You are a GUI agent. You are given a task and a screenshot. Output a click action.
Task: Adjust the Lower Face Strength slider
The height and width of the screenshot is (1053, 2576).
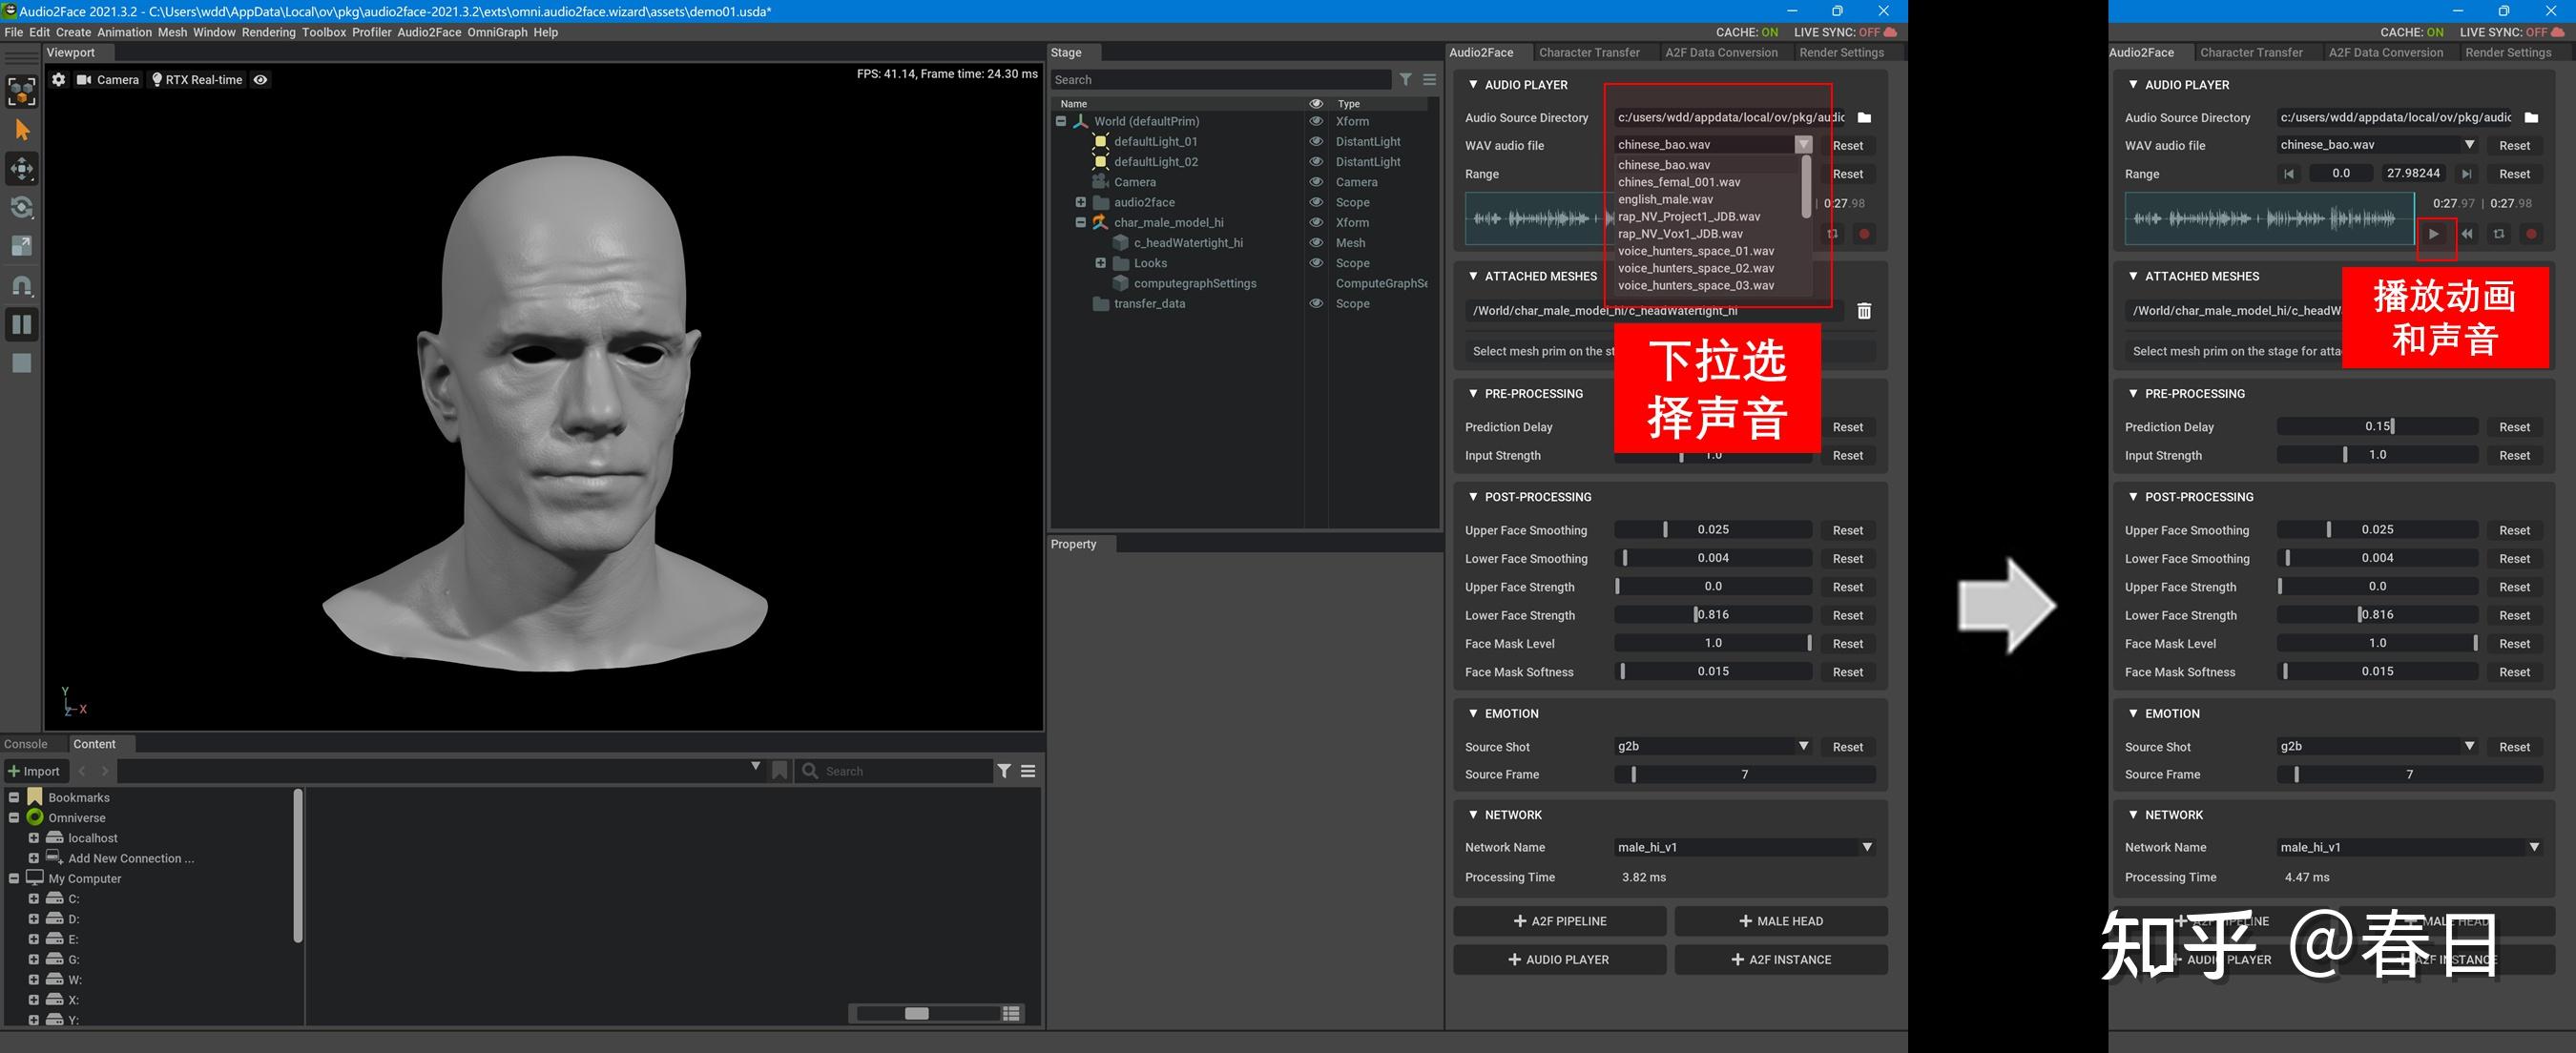(x=1712, y=616)
